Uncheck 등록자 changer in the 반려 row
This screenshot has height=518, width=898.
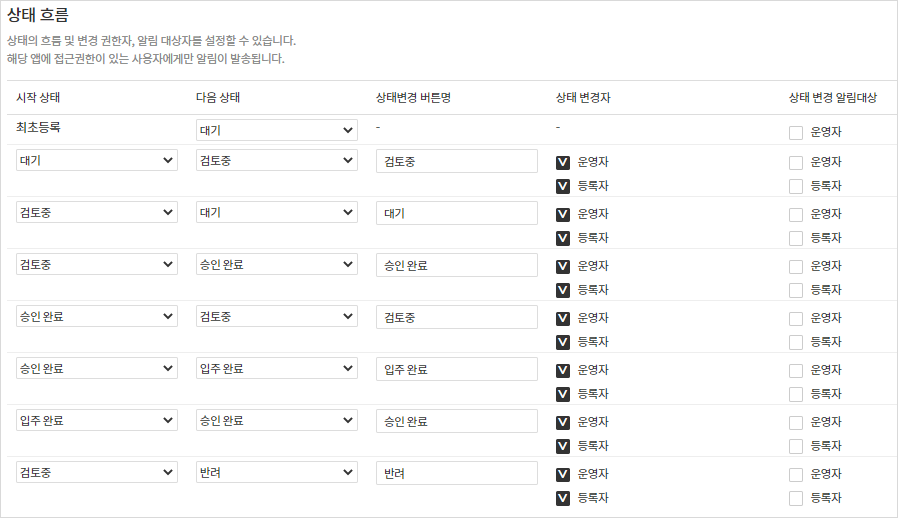tap(563, 498)
